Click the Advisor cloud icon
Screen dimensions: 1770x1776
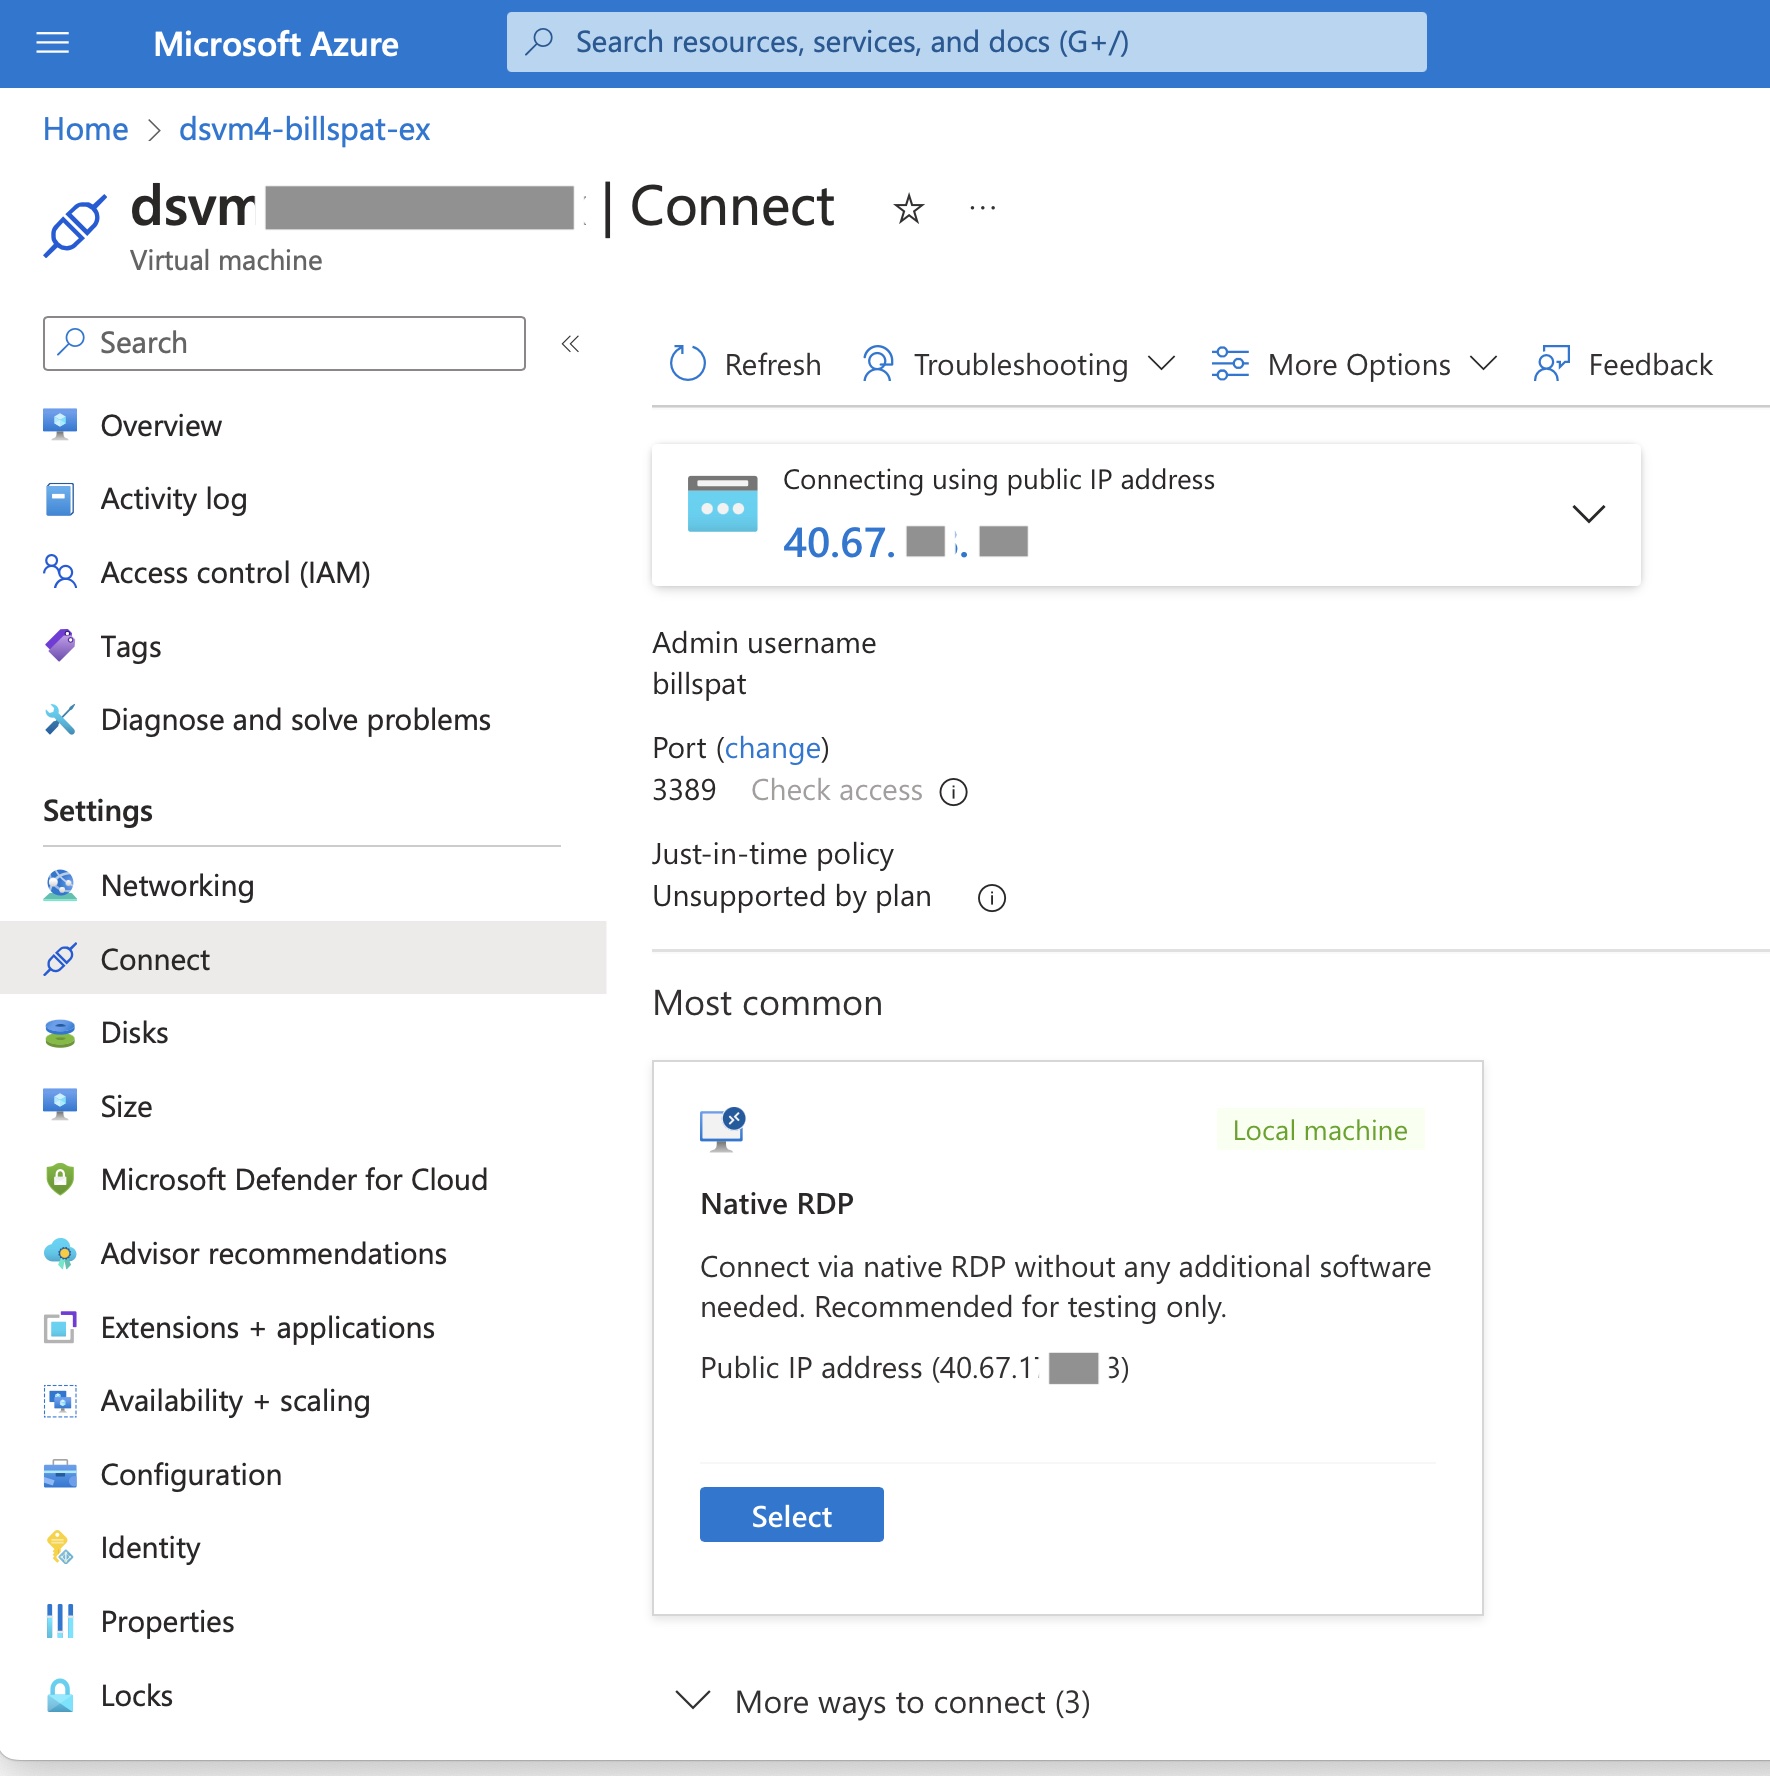coord(60,1253)
